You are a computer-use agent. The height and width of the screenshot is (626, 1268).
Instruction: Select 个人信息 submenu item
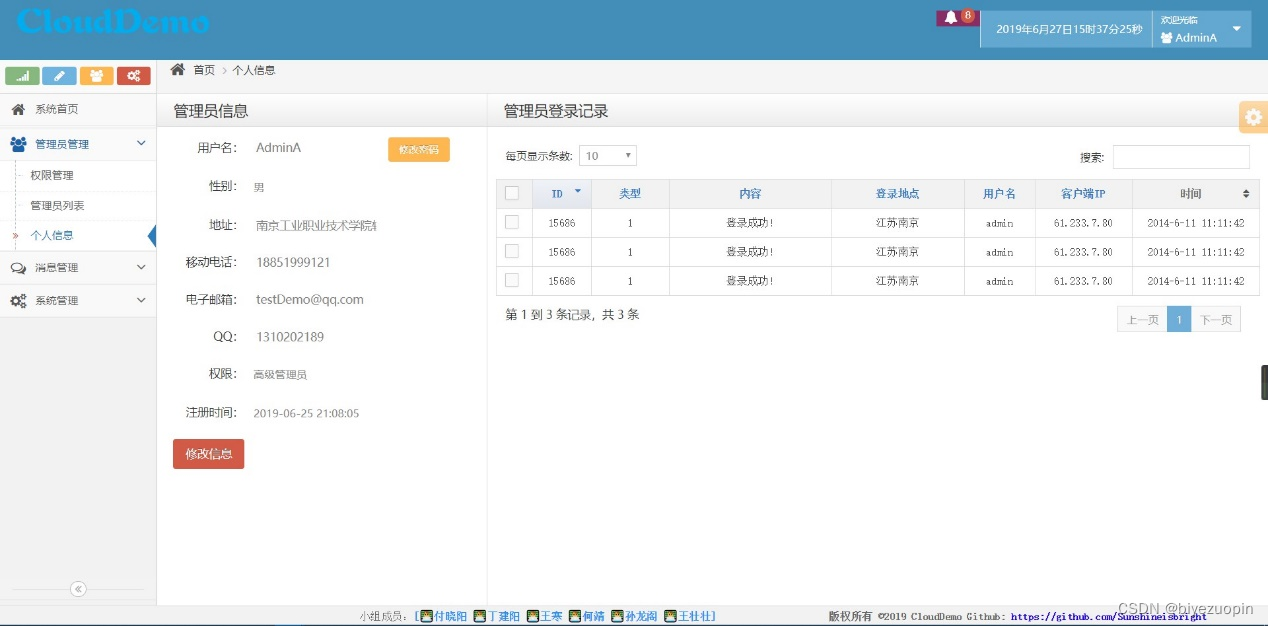pos(78,235)
